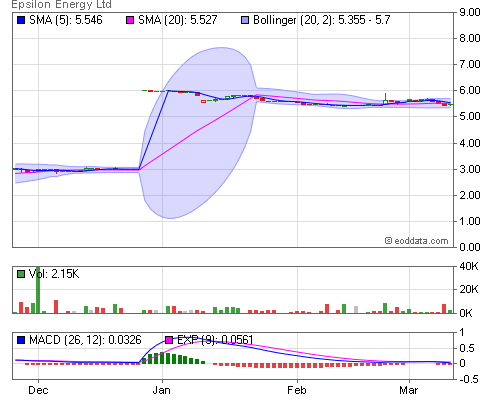Click the green Vol legend swatch
This screenshot has width=490, height=400.
(x=21, y=274)
